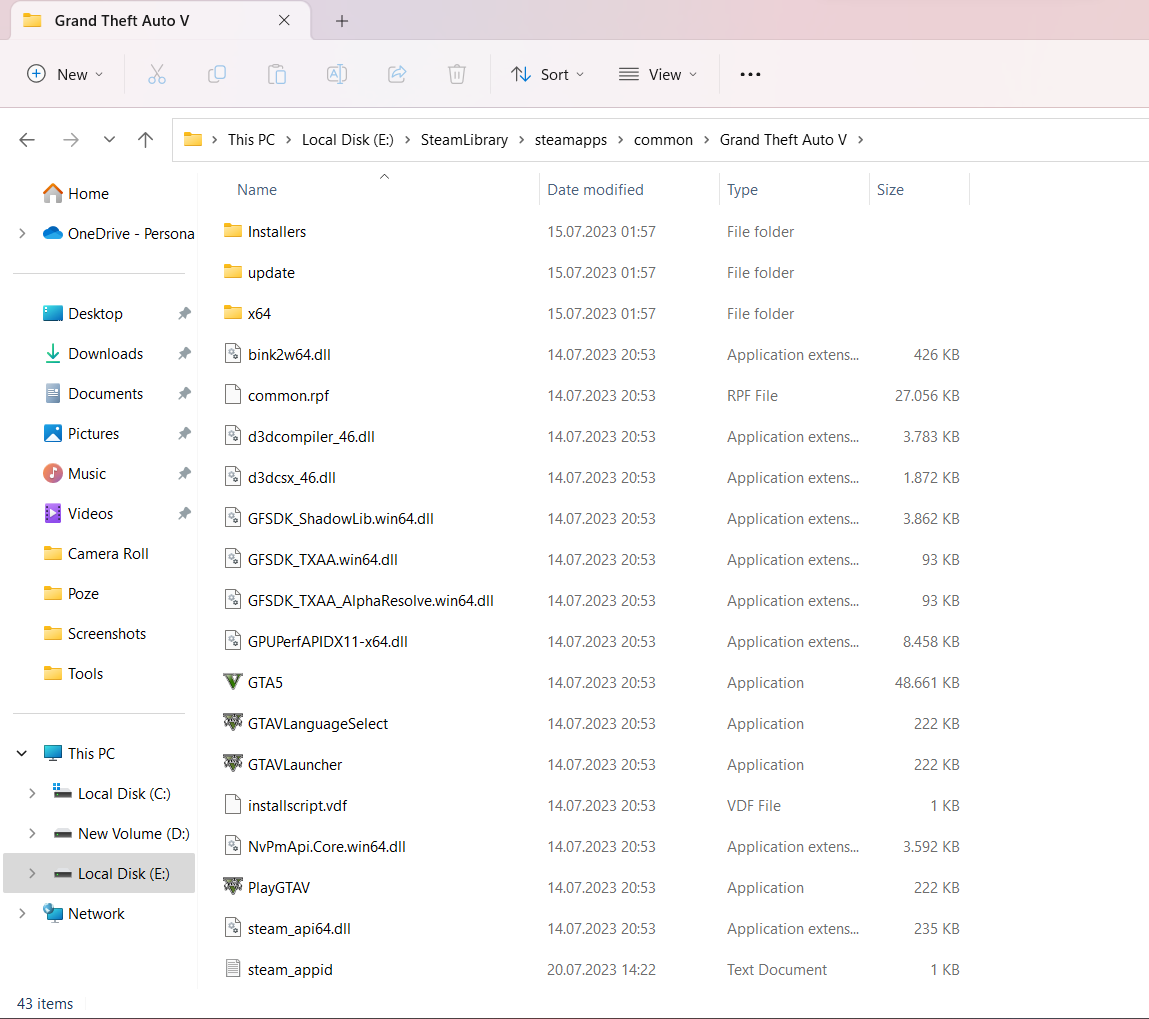Expand the Network tree node

[x=22, y=914]
